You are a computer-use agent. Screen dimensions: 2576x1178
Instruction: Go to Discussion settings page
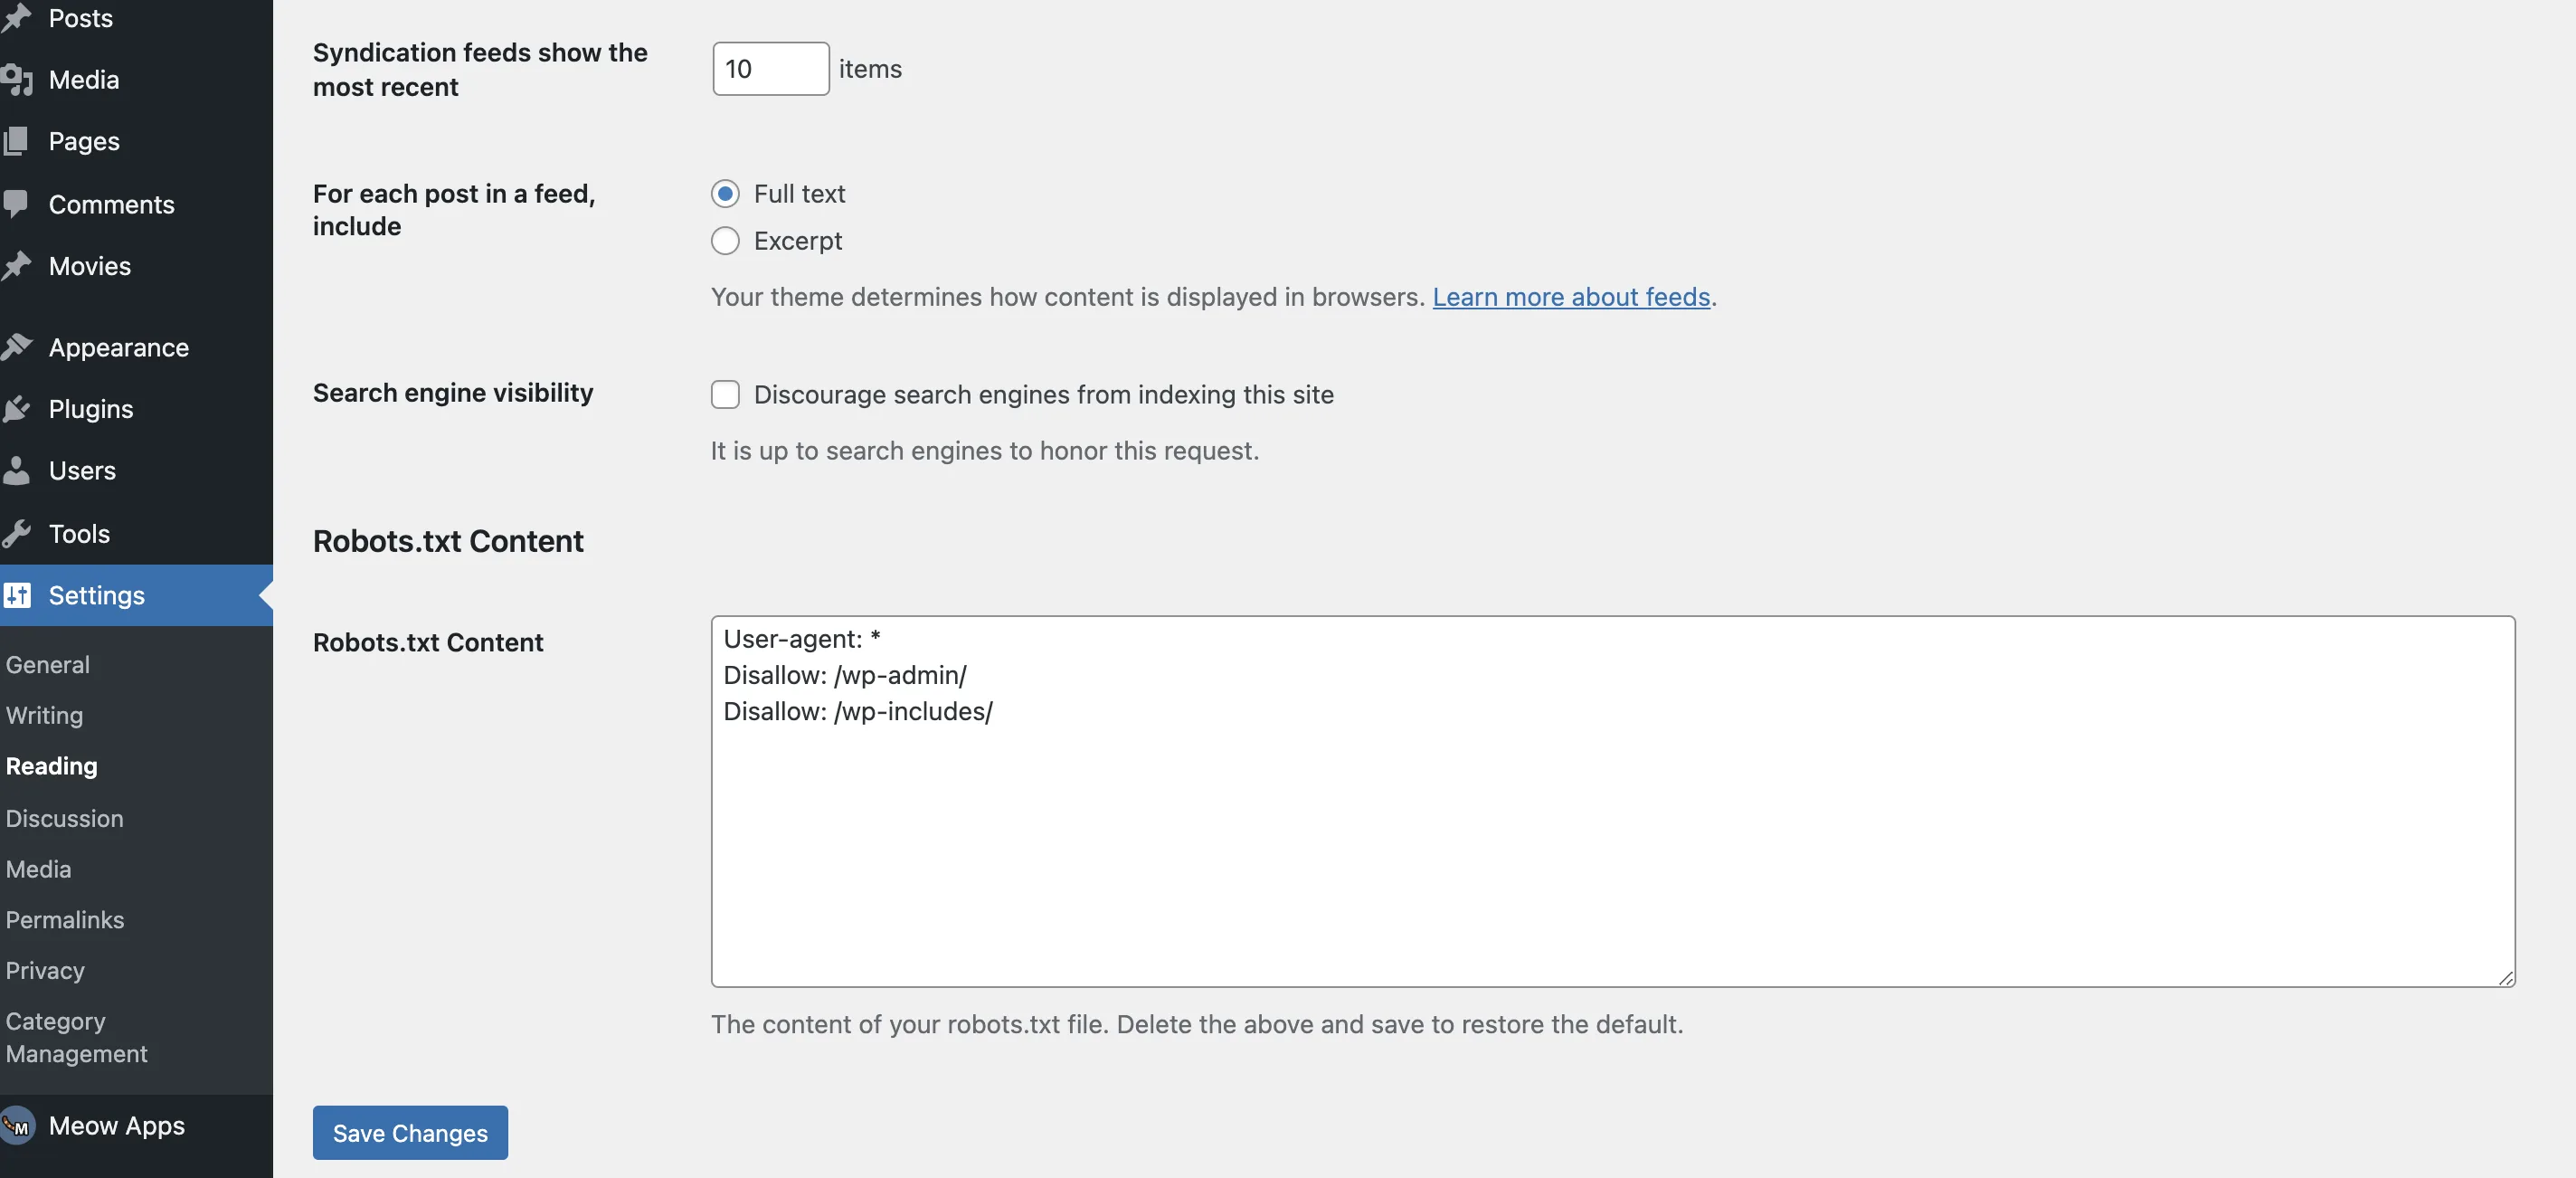[x=65, y=818]
